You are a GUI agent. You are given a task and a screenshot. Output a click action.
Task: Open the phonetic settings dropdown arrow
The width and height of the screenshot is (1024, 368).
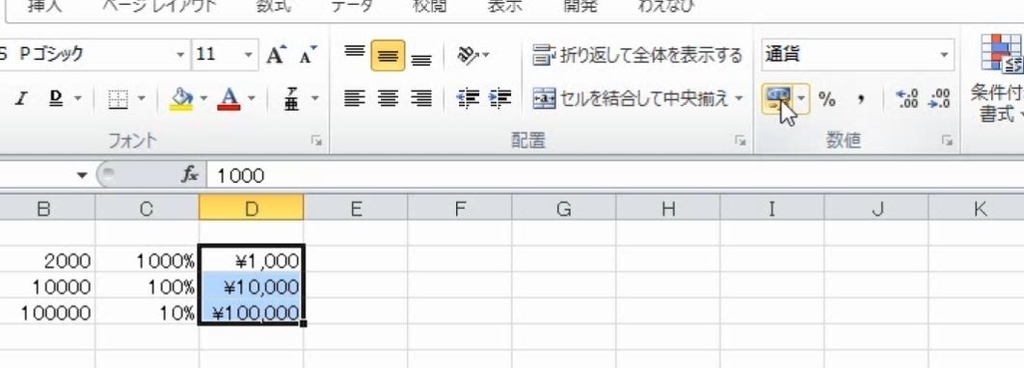tap(315, 99)
